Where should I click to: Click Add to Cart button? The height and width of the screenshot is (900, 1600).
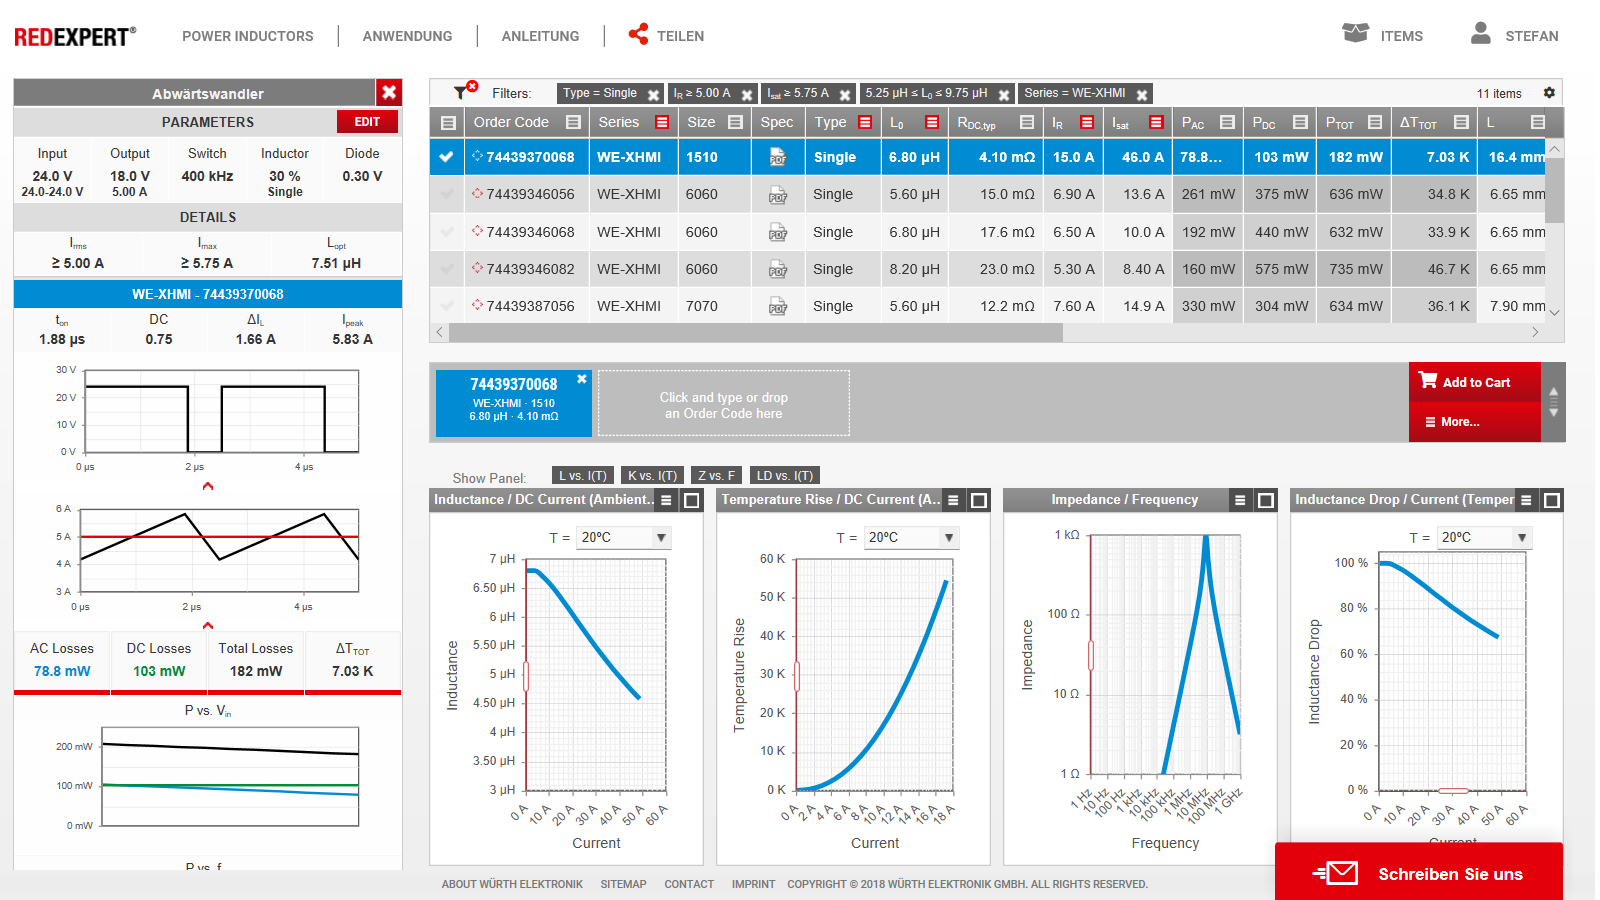[1475, 382]
